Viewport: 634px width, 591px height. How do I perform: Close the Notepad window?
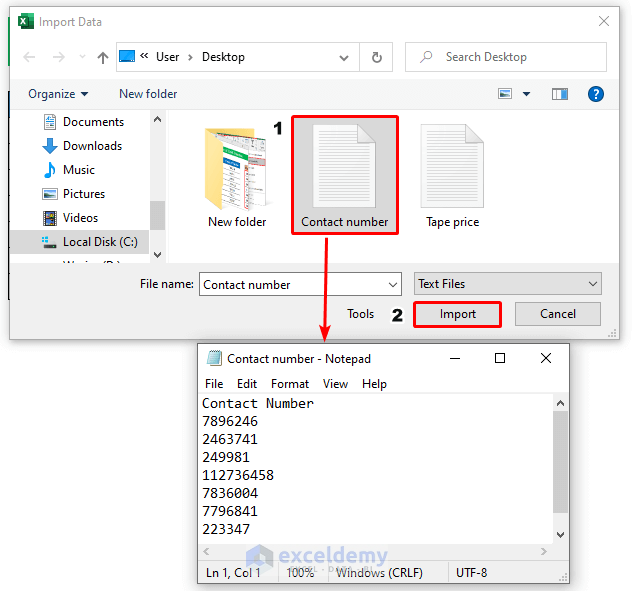pyautogui.click(x=546, y=358)
